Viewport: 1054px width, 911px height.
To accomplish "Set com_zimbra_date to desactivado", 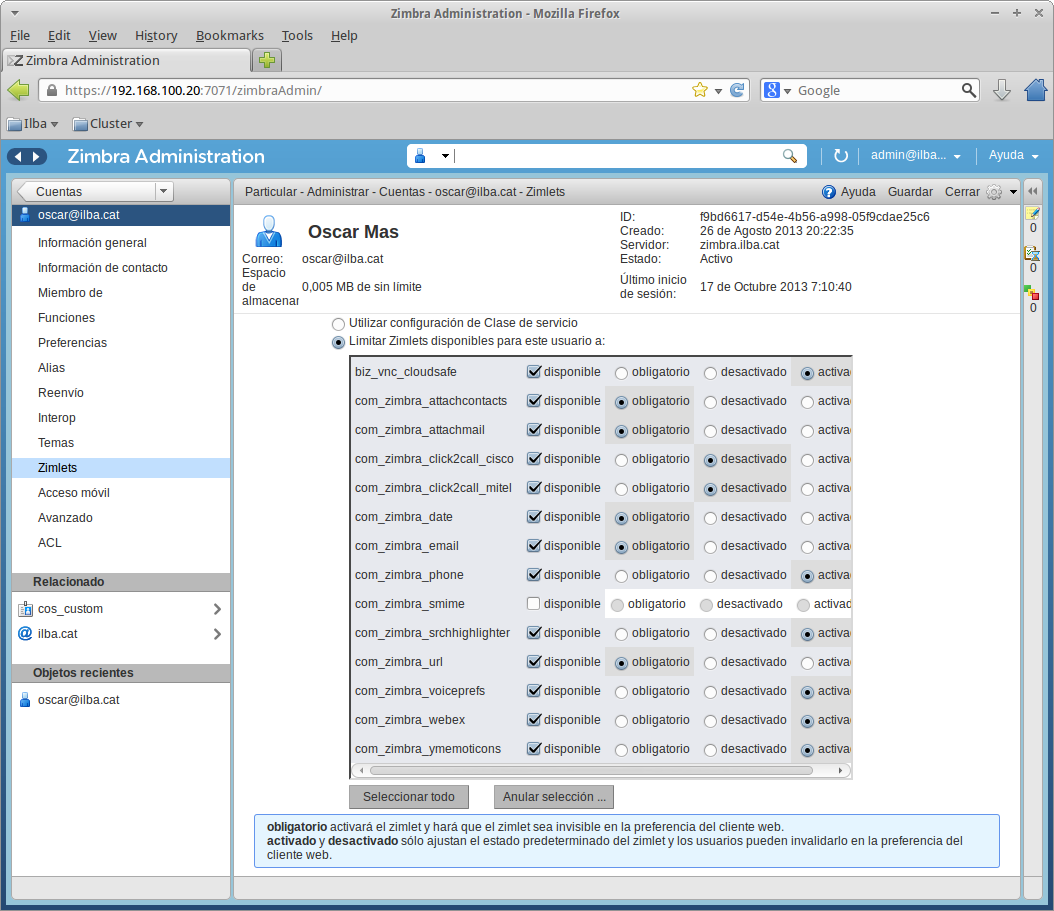I will [x=711, y=518].
